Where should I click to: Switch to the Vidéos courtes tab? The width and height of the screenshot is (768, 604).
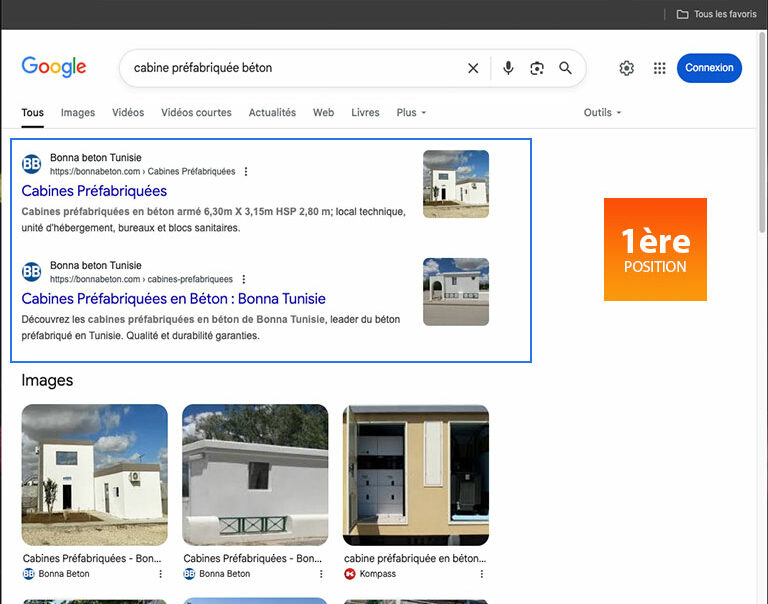point(196,113)
